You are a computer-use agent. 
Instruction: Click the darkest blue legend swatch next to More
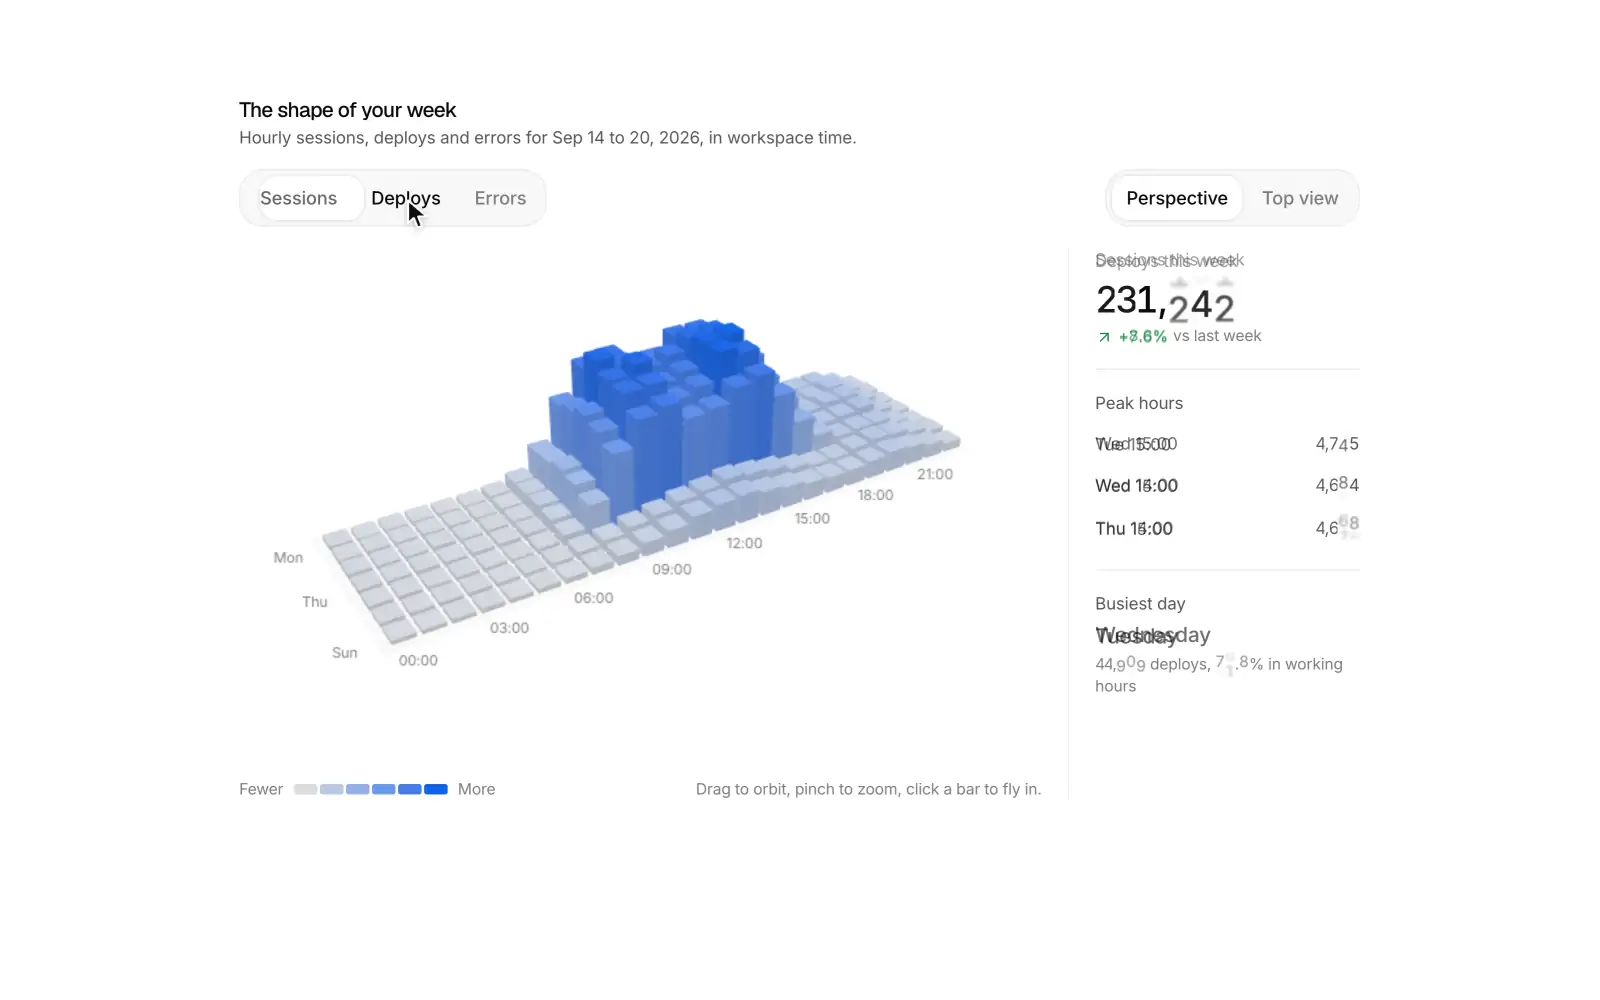(x=435, y=789)
